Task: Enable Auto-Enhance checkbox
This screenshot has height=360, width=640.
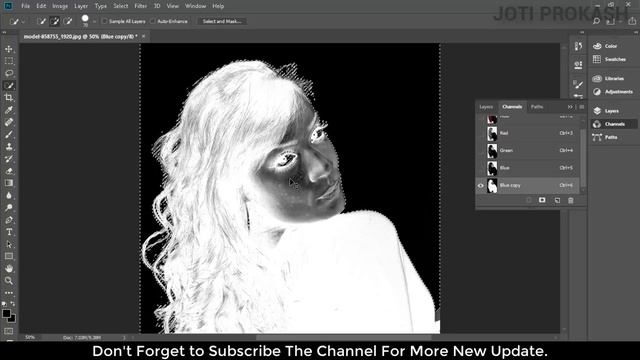Action: click(x=153, y=21)
